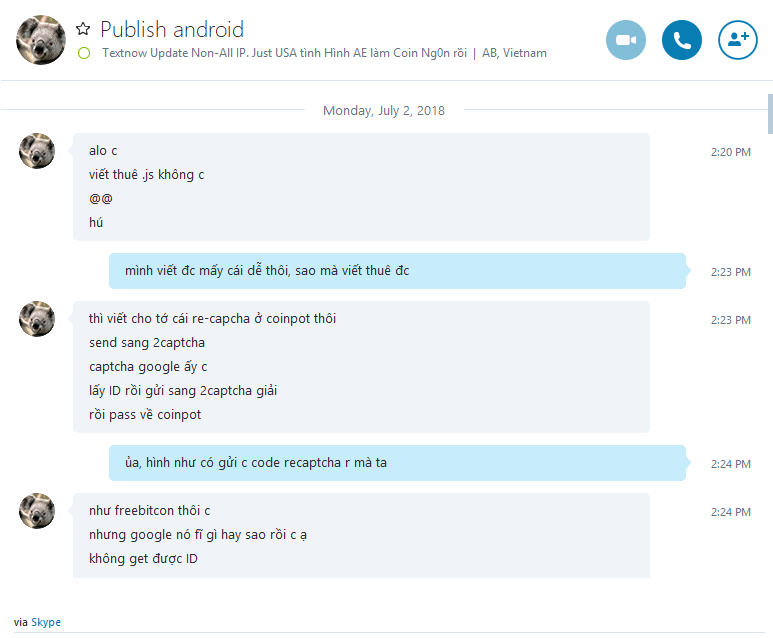The height and width of the screenshot is (638, 773).
Task: Select the 'không get được ID' message line
Action: 143,559
